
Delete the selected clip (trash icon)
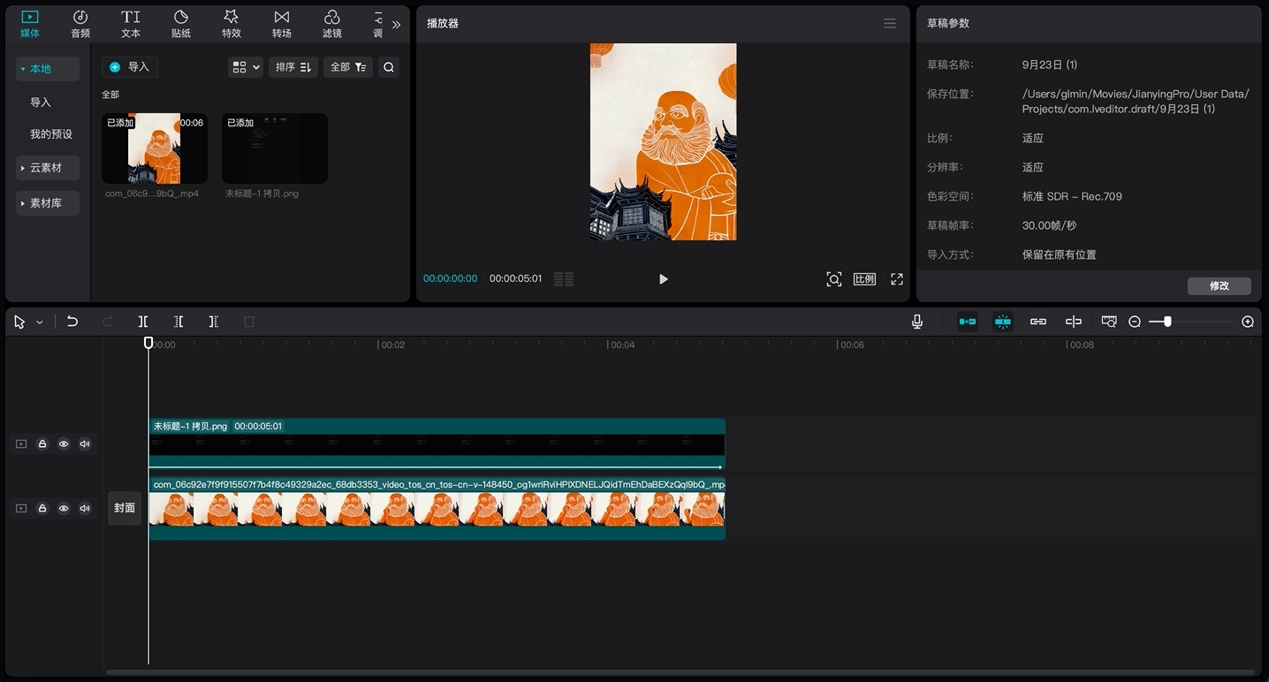coord(249,322)
